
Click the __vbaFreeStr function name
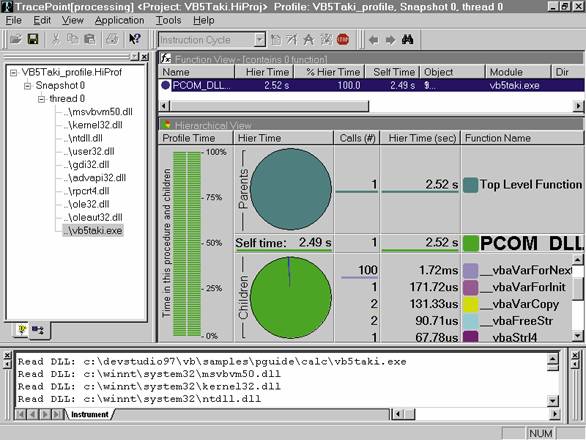pyautogui.click(x=517, y=321)
